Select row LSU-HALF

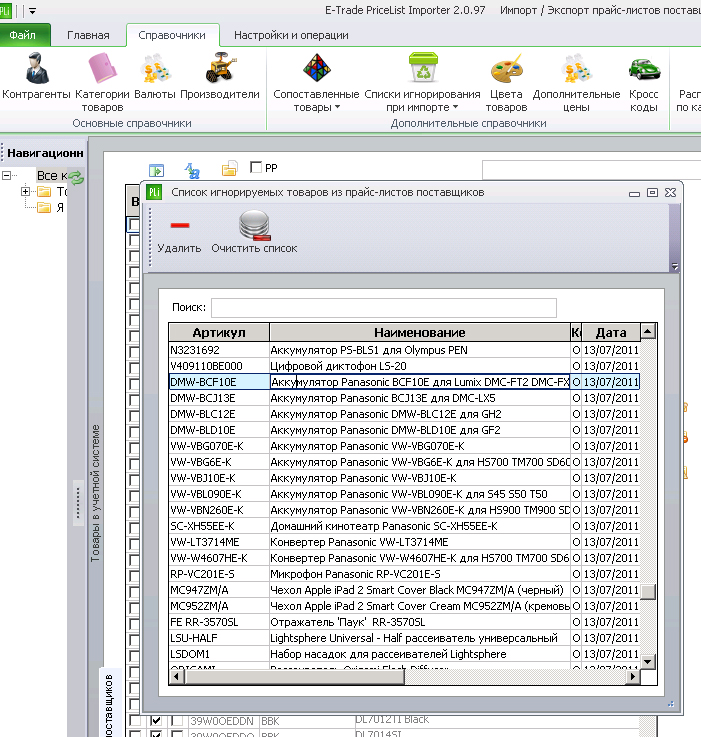[404, 638]
